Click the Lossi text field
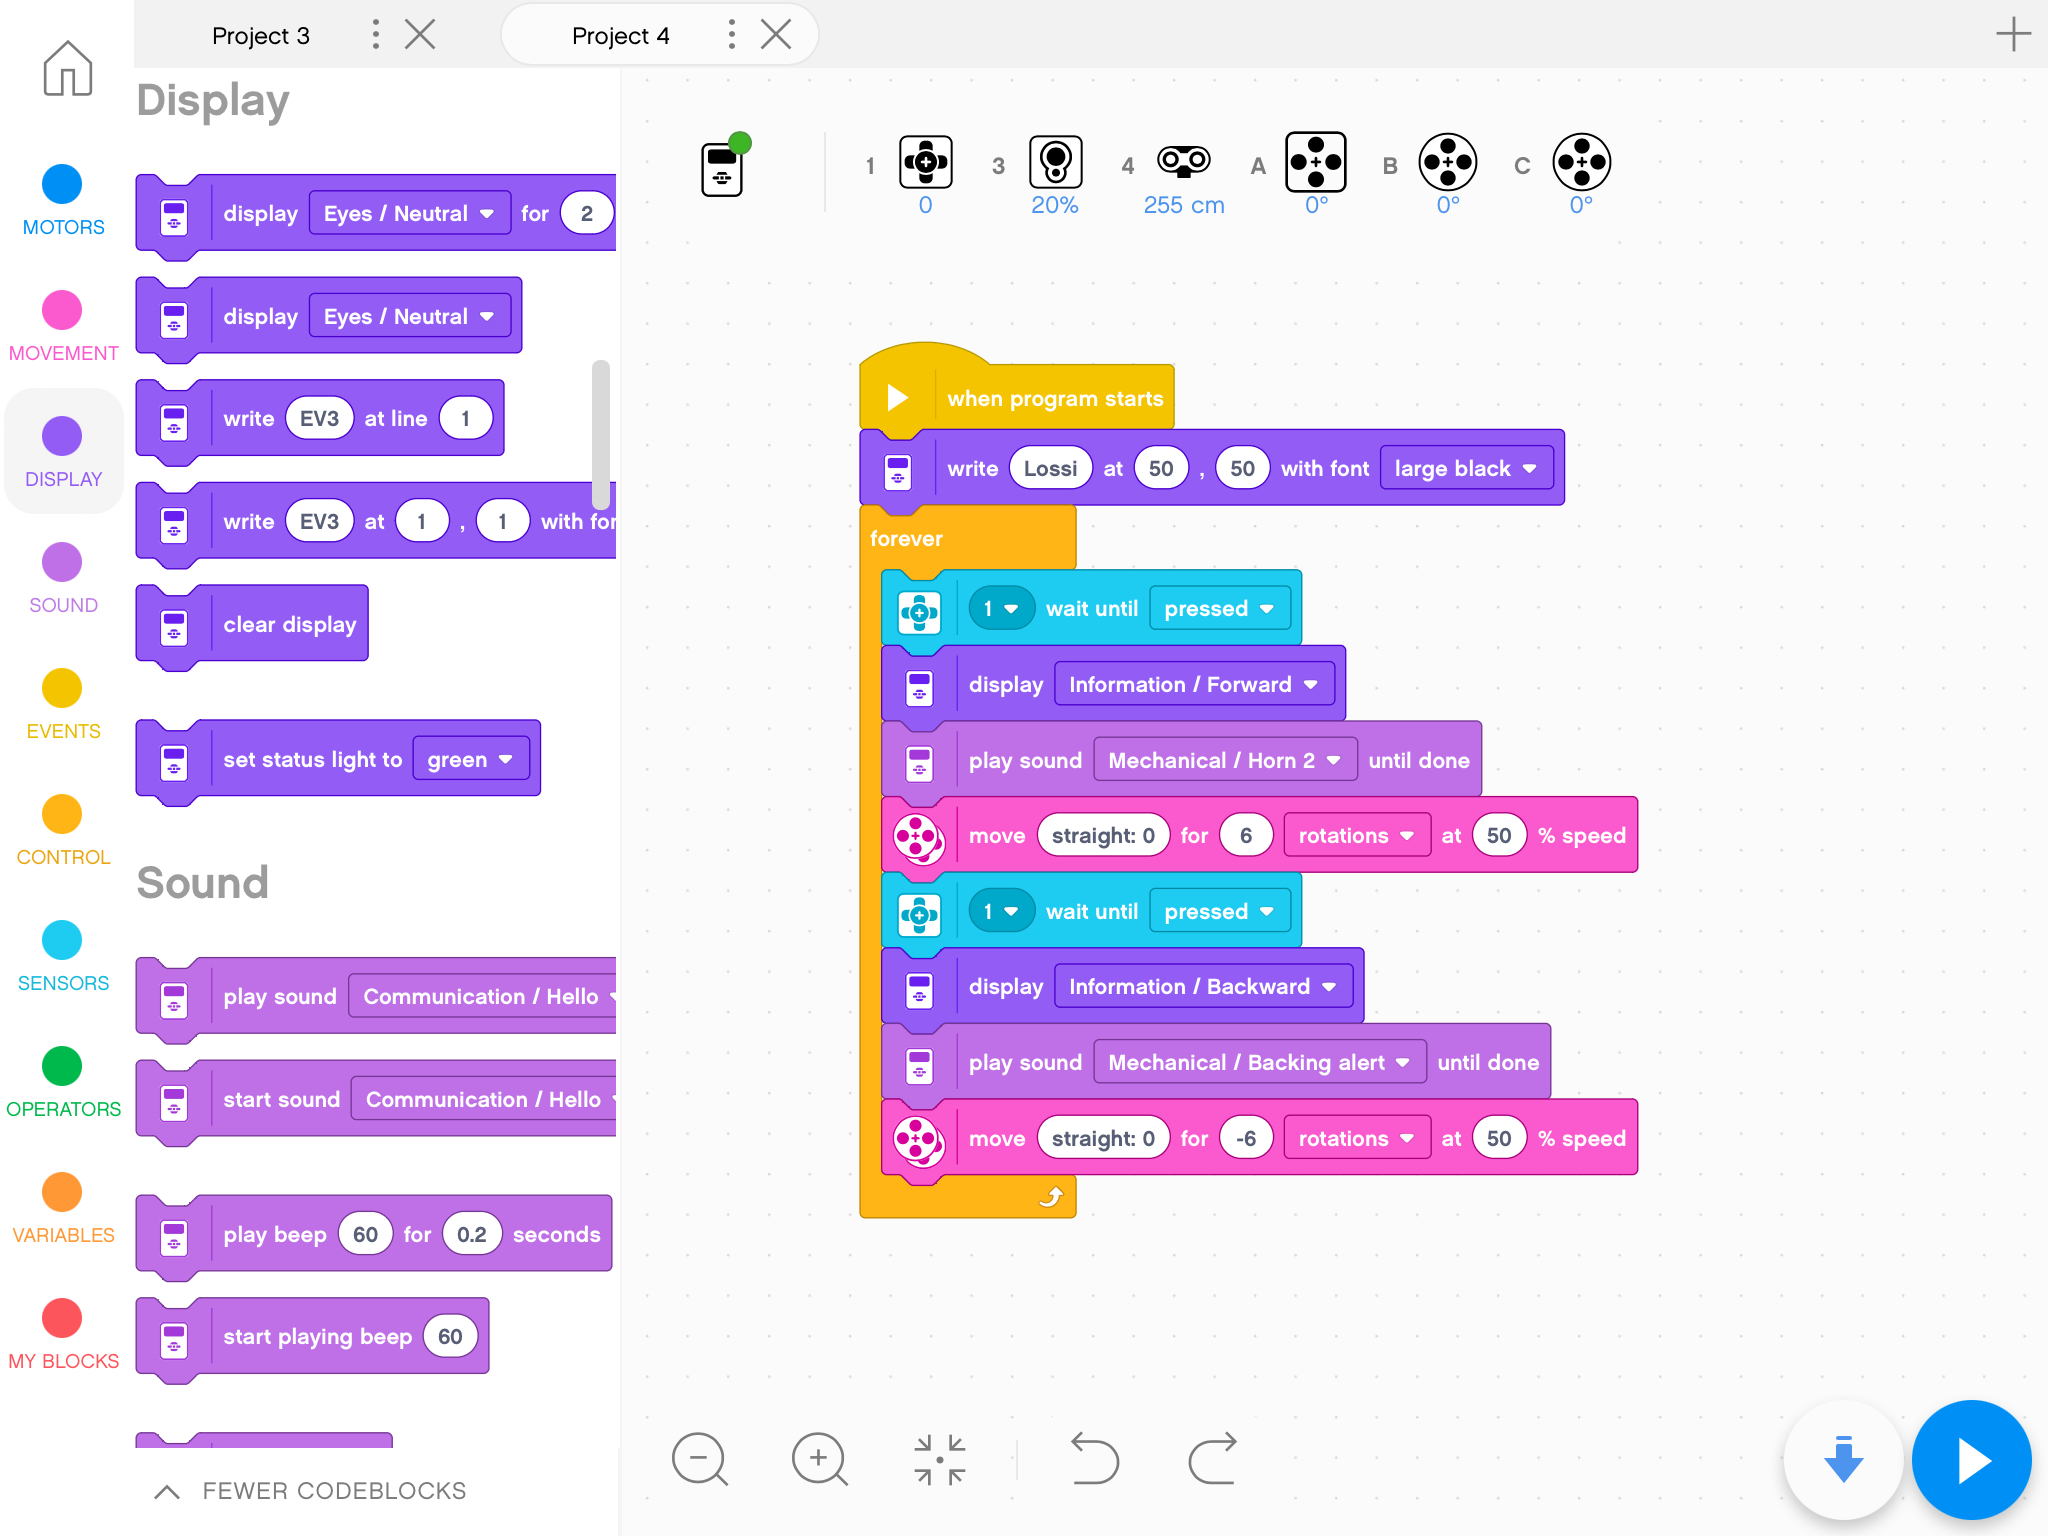Image resolution: width=2048 pixels, height=1536 pixels. 1050,468
